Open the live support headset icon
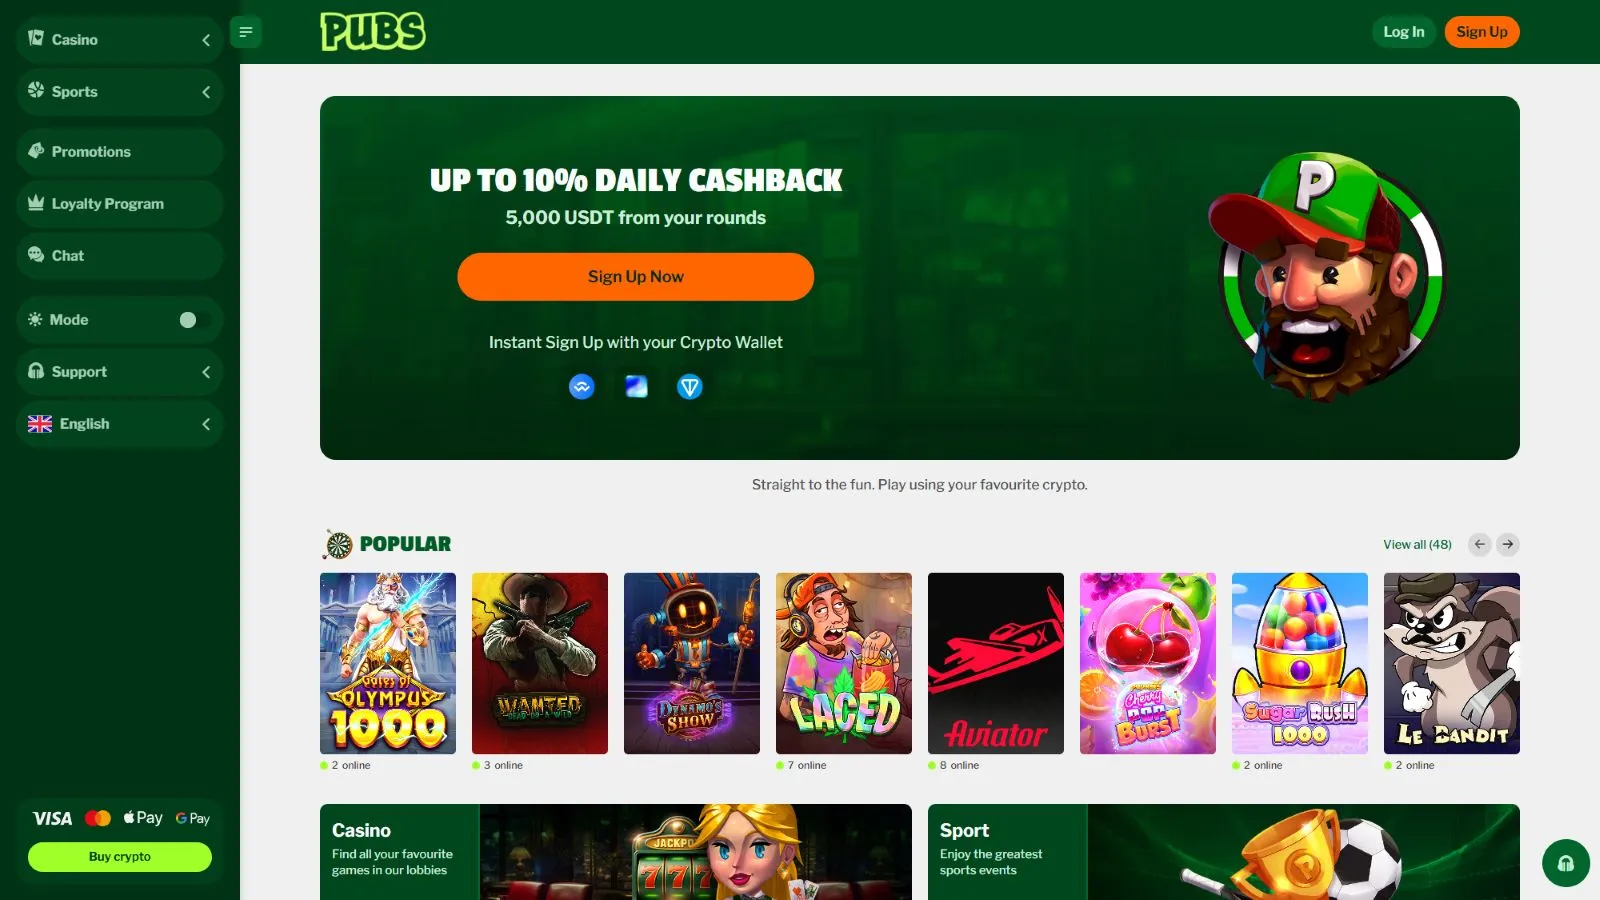The height and width of the screenshot is (900, 1600). pyautogui.click(x=1566, y=863)
